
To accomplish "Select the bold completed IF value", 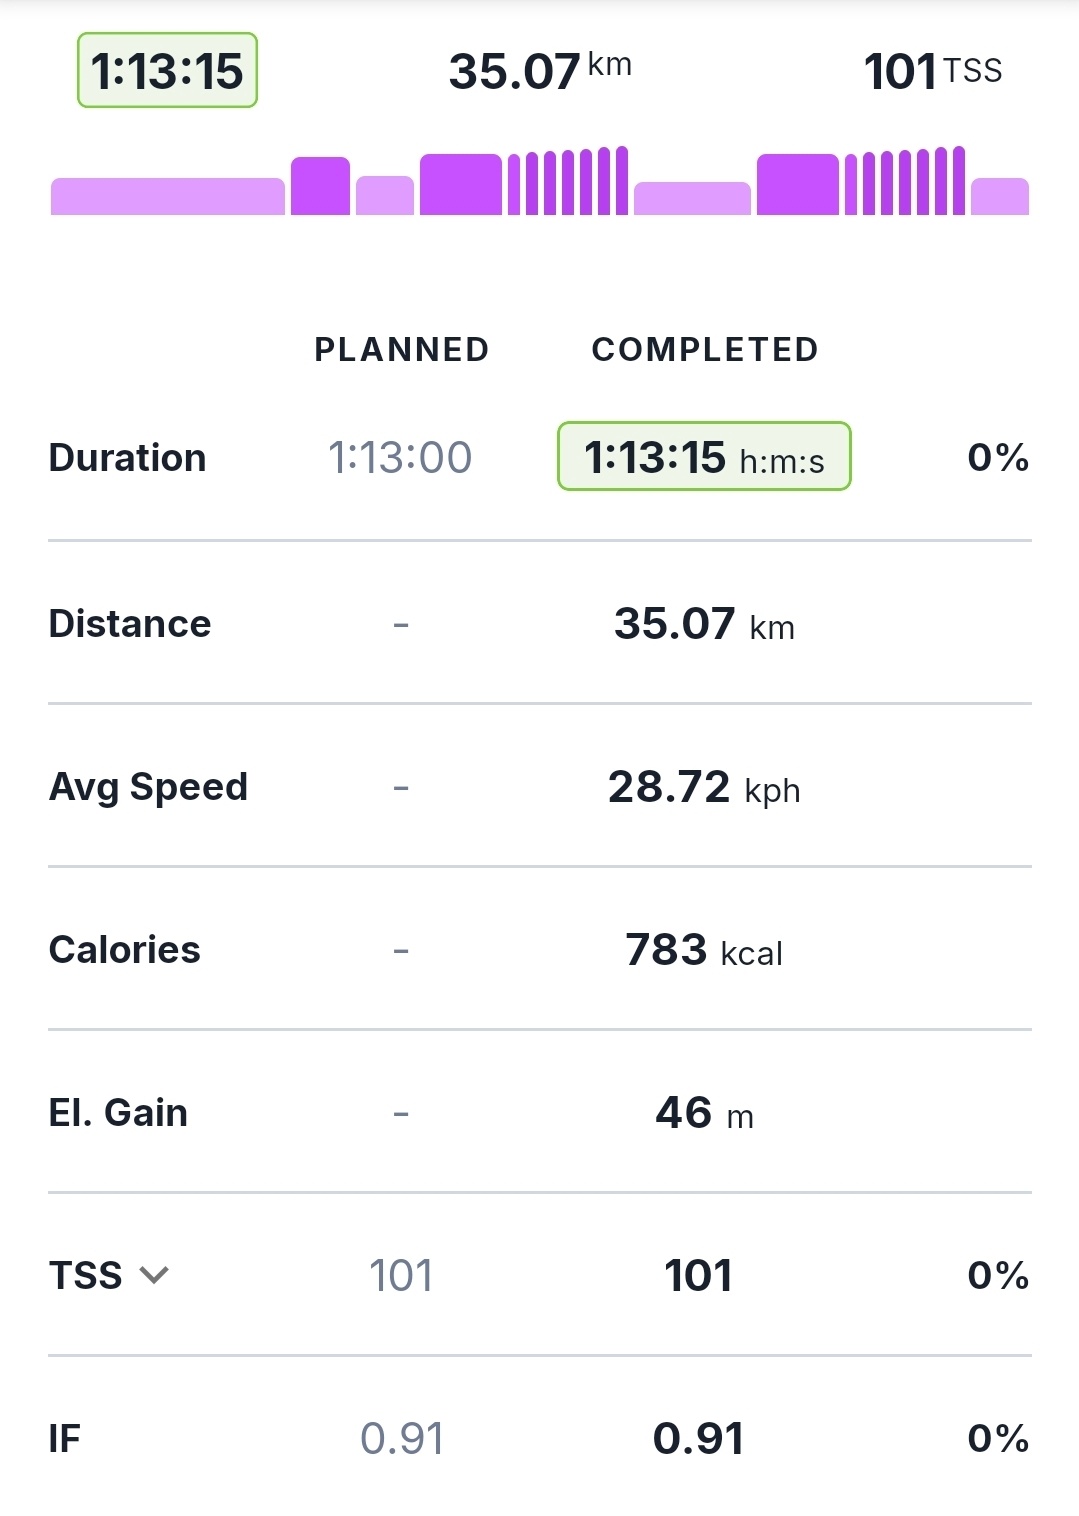I will click(698, 1439).
